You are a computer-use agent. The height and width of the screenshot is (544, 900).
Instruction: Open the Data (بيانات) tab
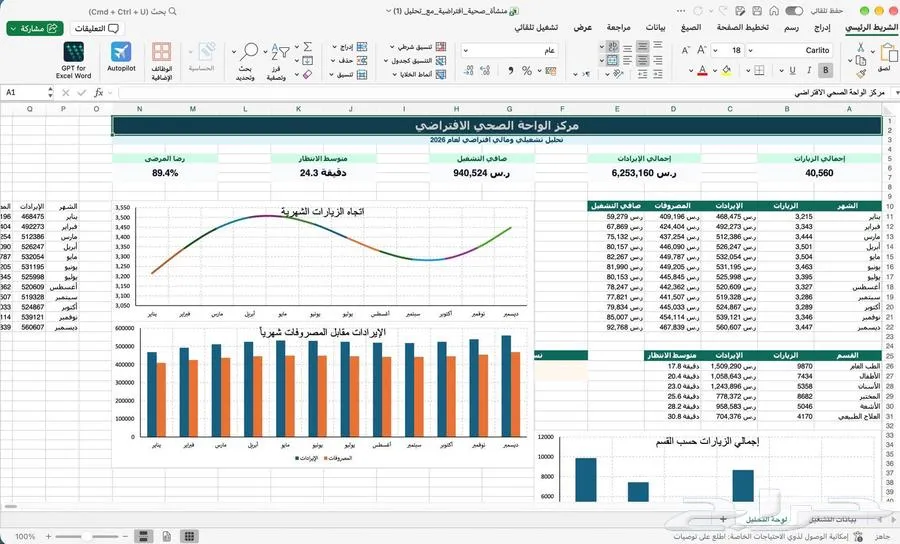(655, 28)
